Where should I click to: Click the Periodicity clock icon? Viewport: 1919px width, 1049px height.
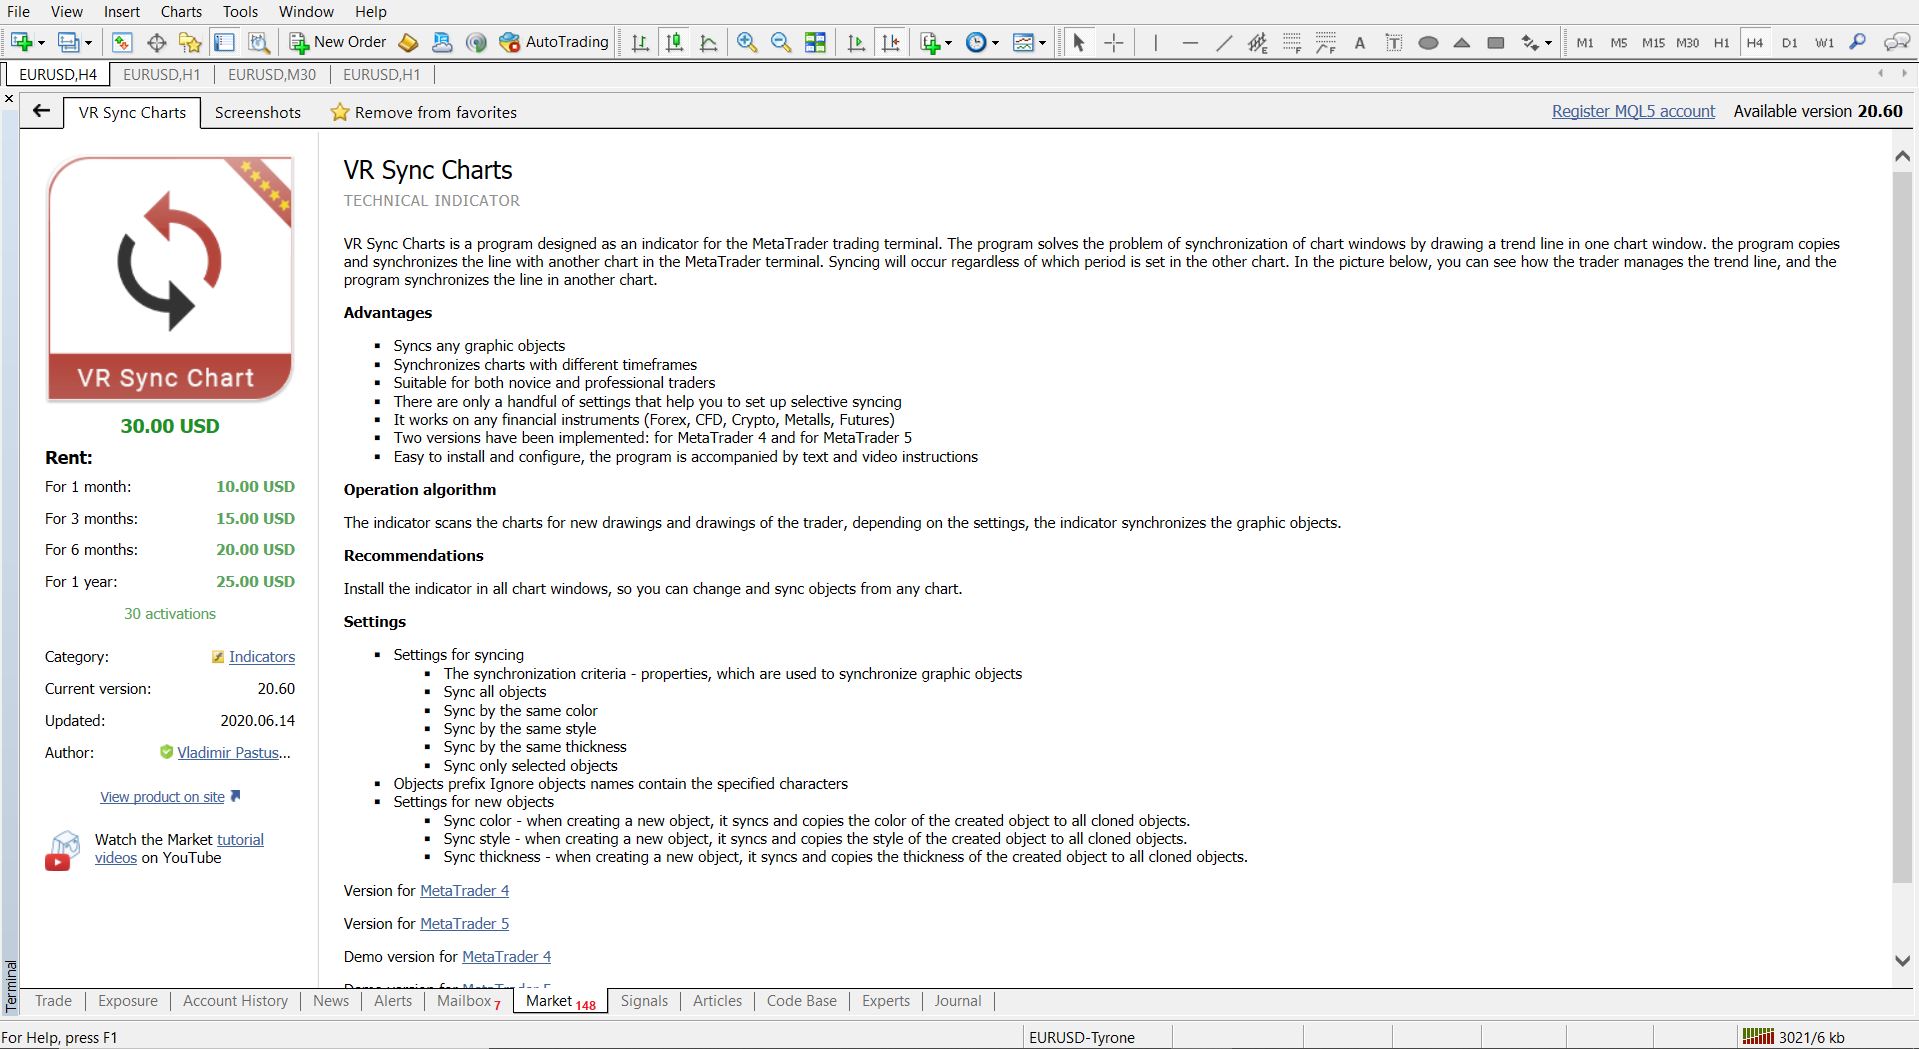(x=976, y=42)
